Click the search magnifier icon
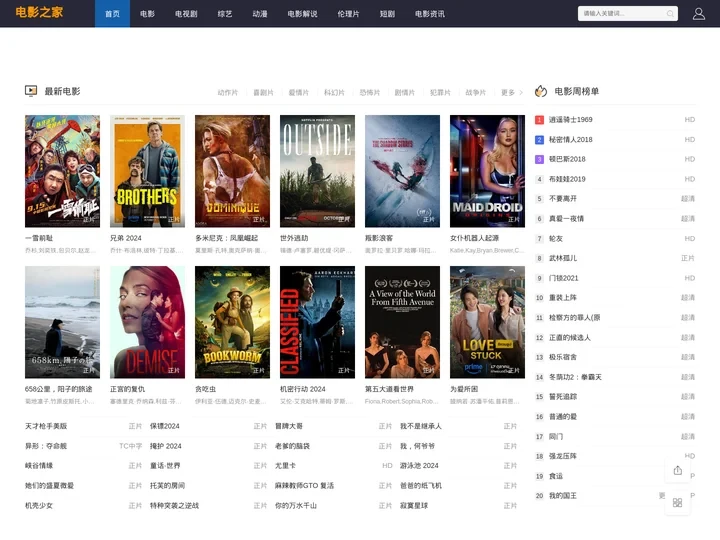The image size is (720, 540). [670, 14]
